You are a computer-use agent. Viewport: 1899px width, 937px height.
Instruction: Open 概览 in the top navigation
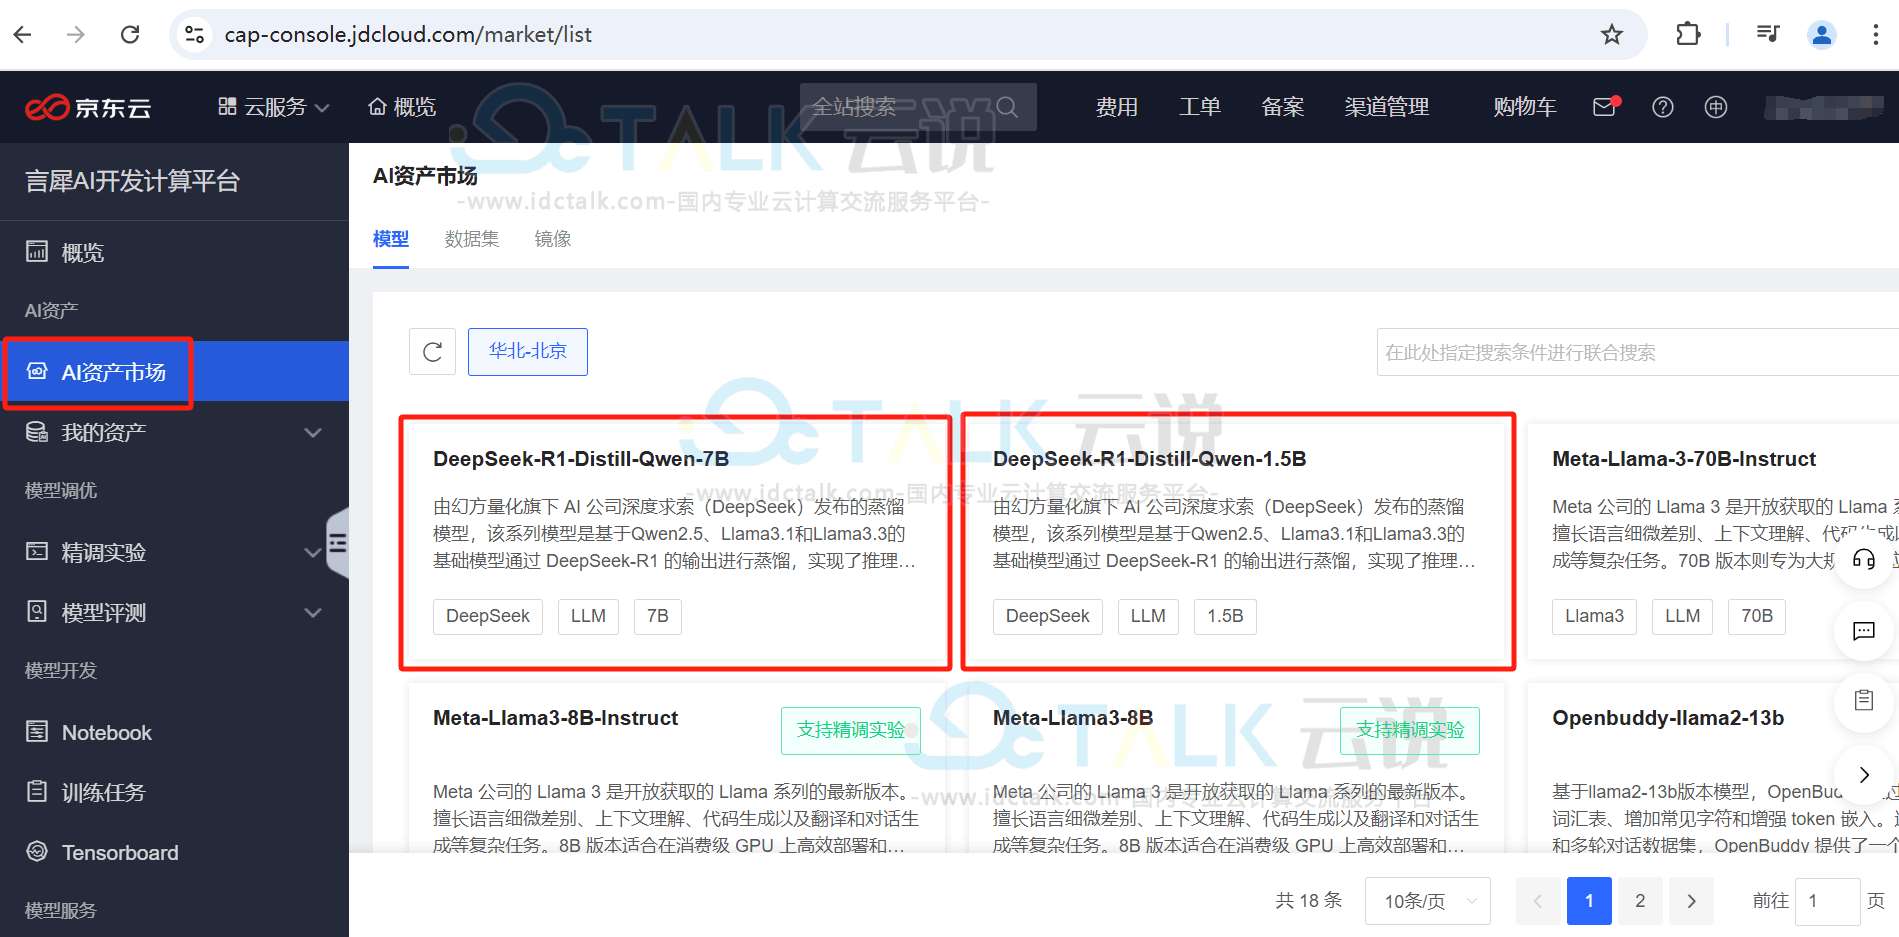click(402, 107)
